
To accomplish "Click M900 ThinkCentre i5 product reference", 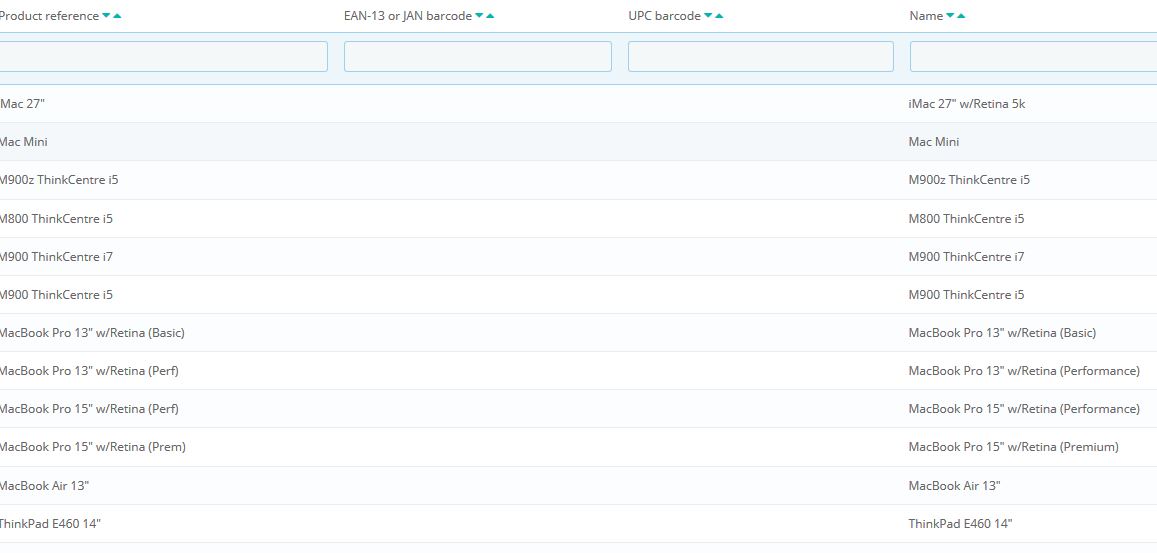I will tap(56, 295).
